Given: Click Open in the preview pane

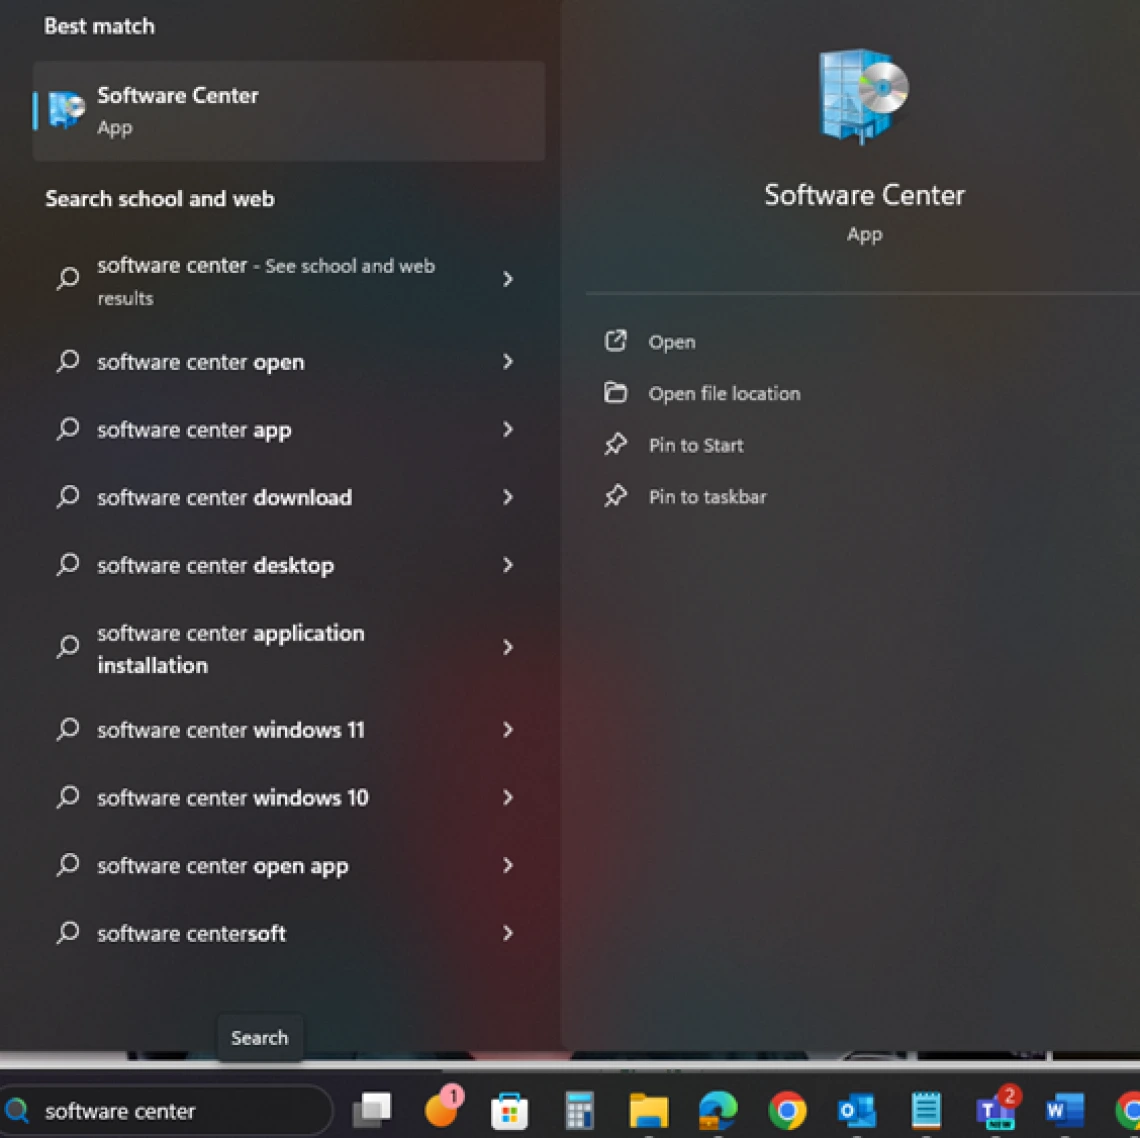Looking at the screenshot, I should pyautogui.click(x=671, y=342).
